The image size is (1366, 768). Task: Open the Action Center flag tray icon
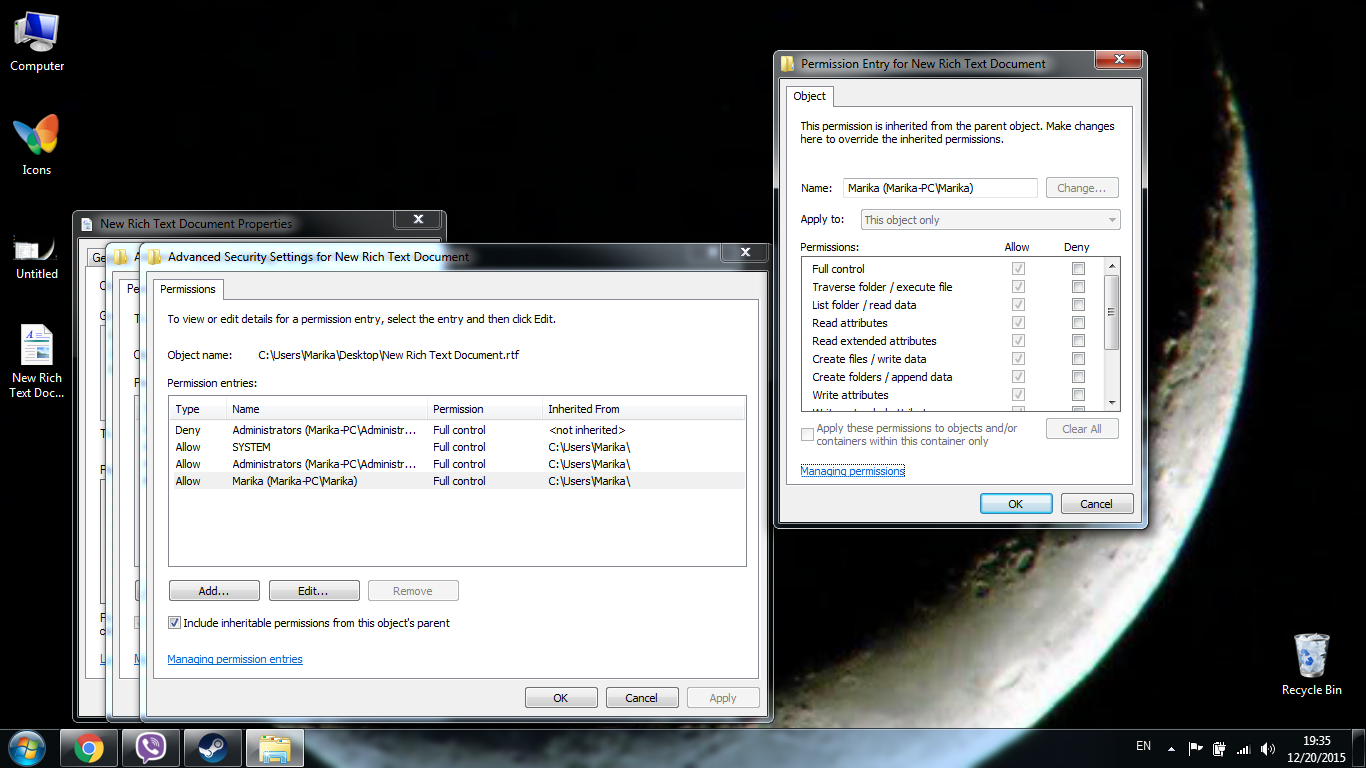pos(1195,748)
